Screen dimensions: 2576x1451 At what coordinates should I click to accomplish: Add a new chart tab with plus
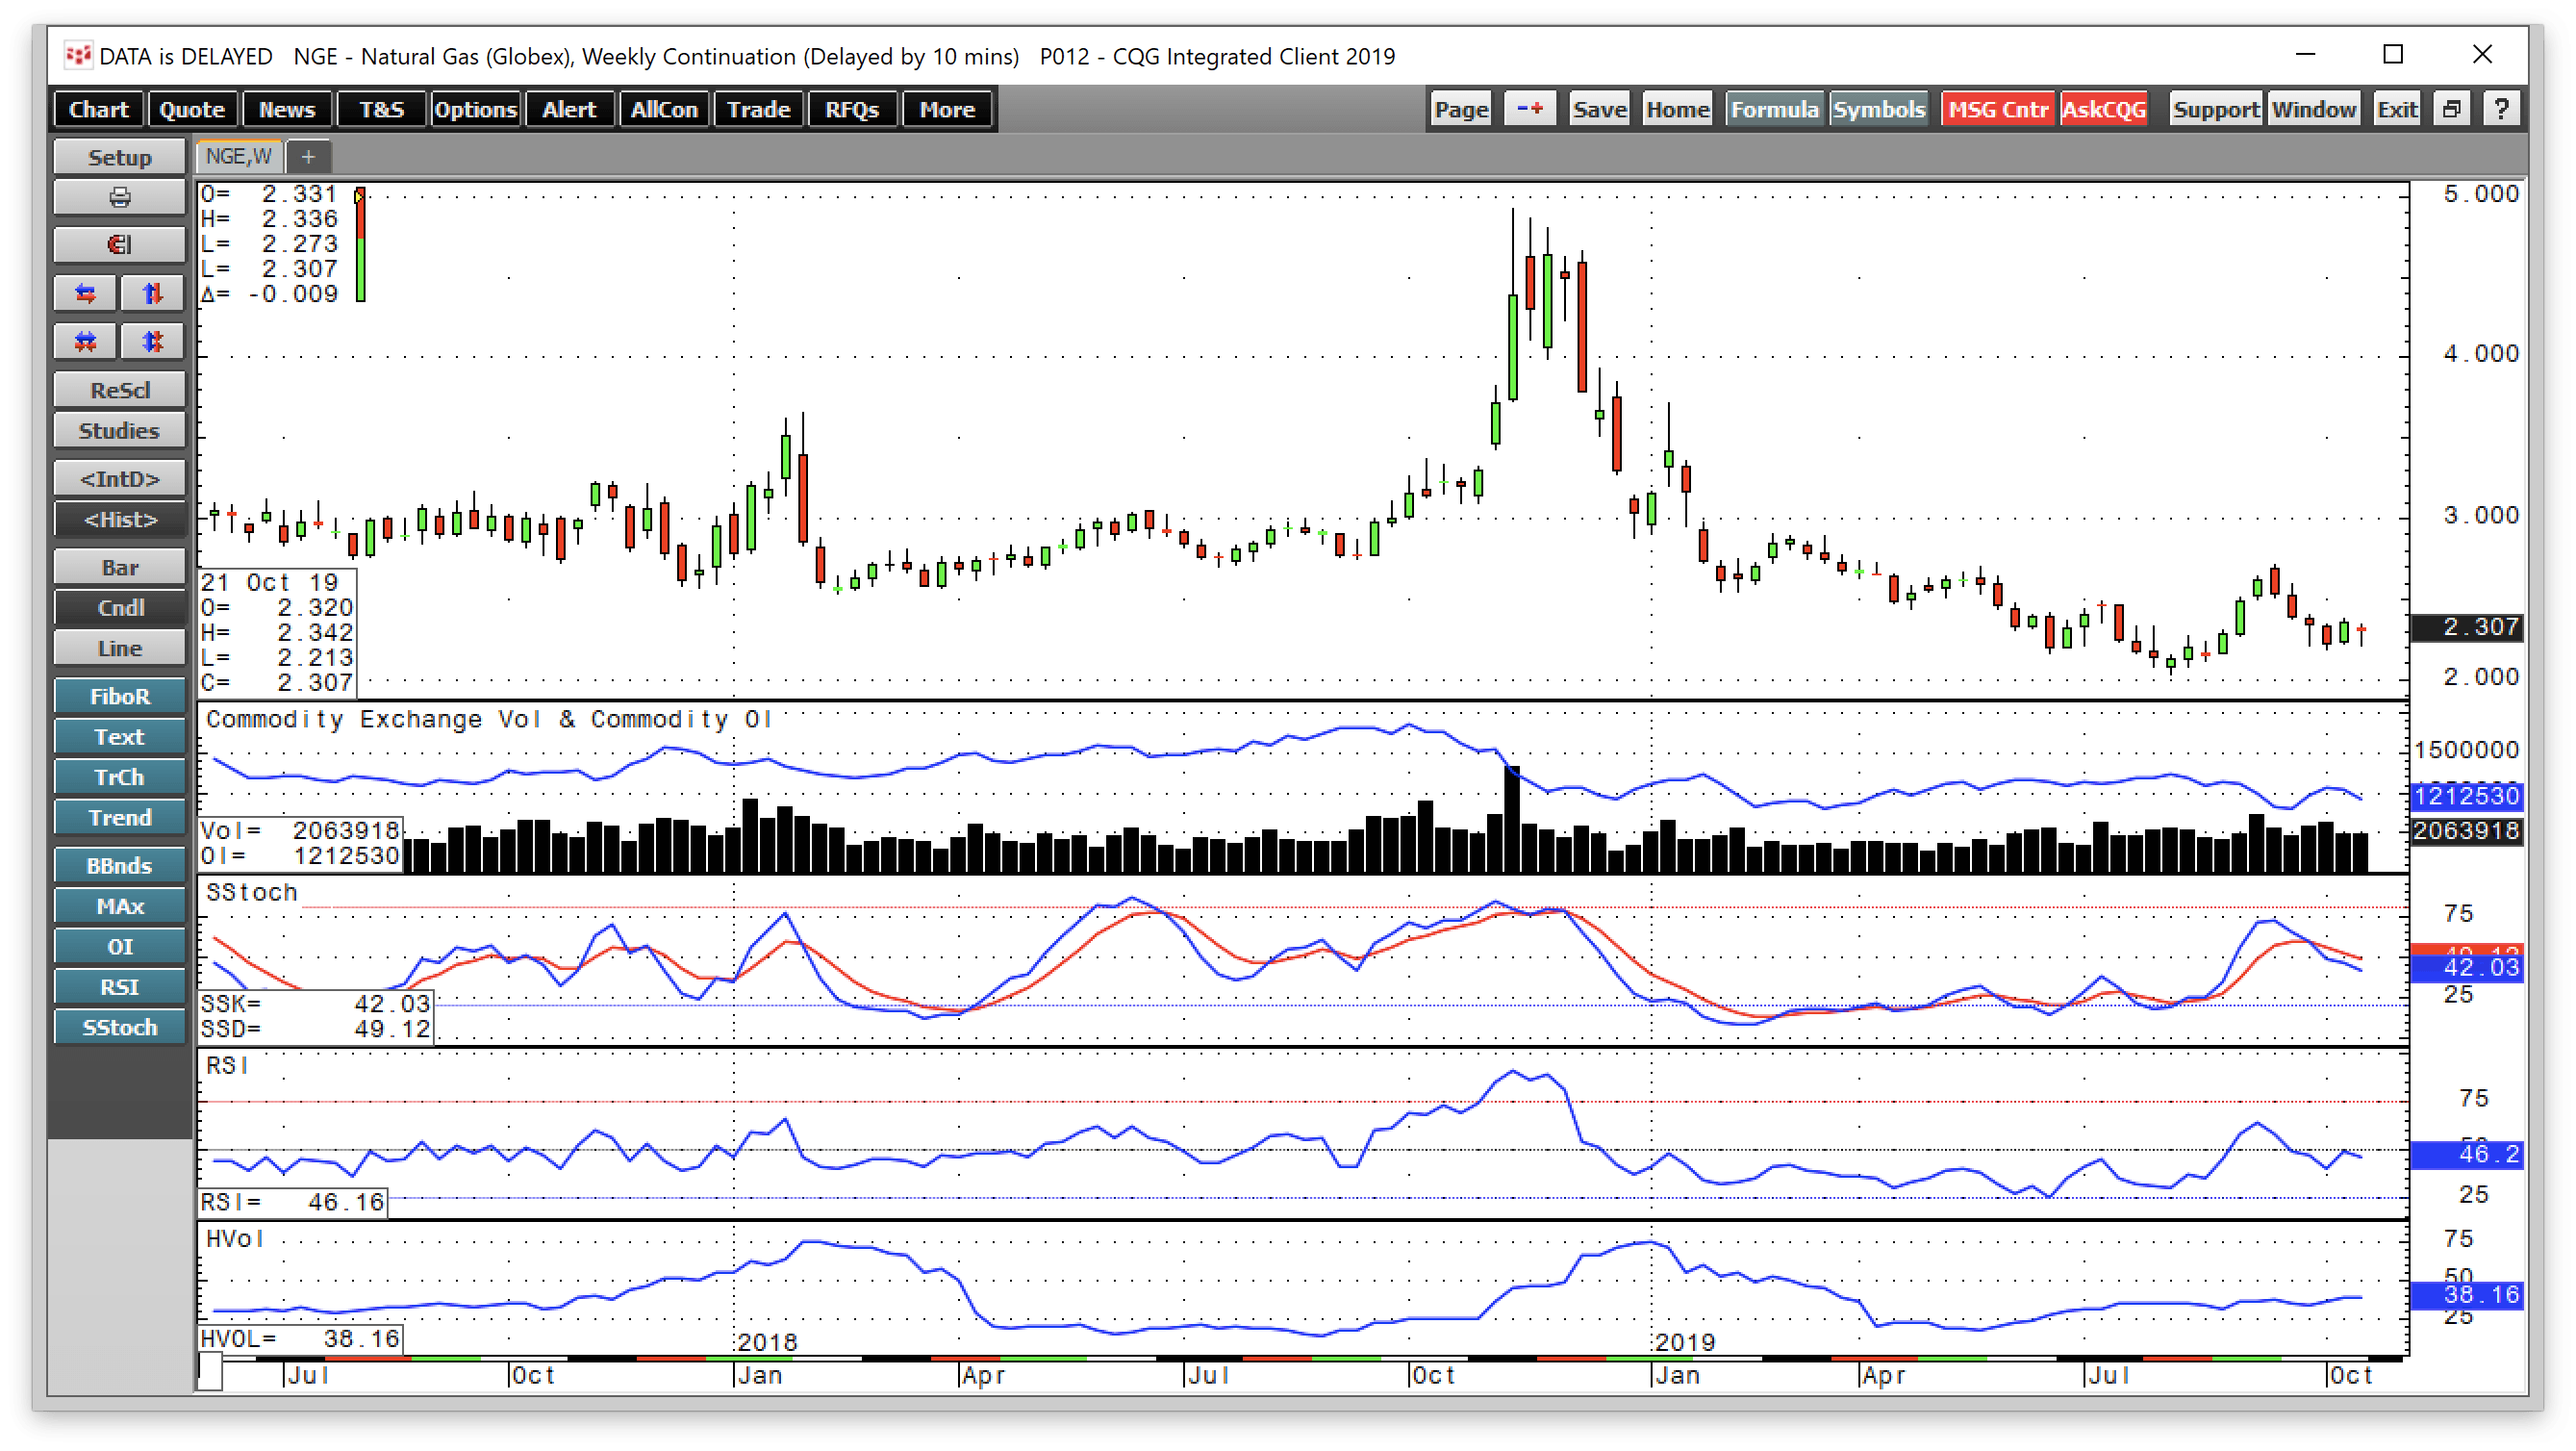coord(308,157)
